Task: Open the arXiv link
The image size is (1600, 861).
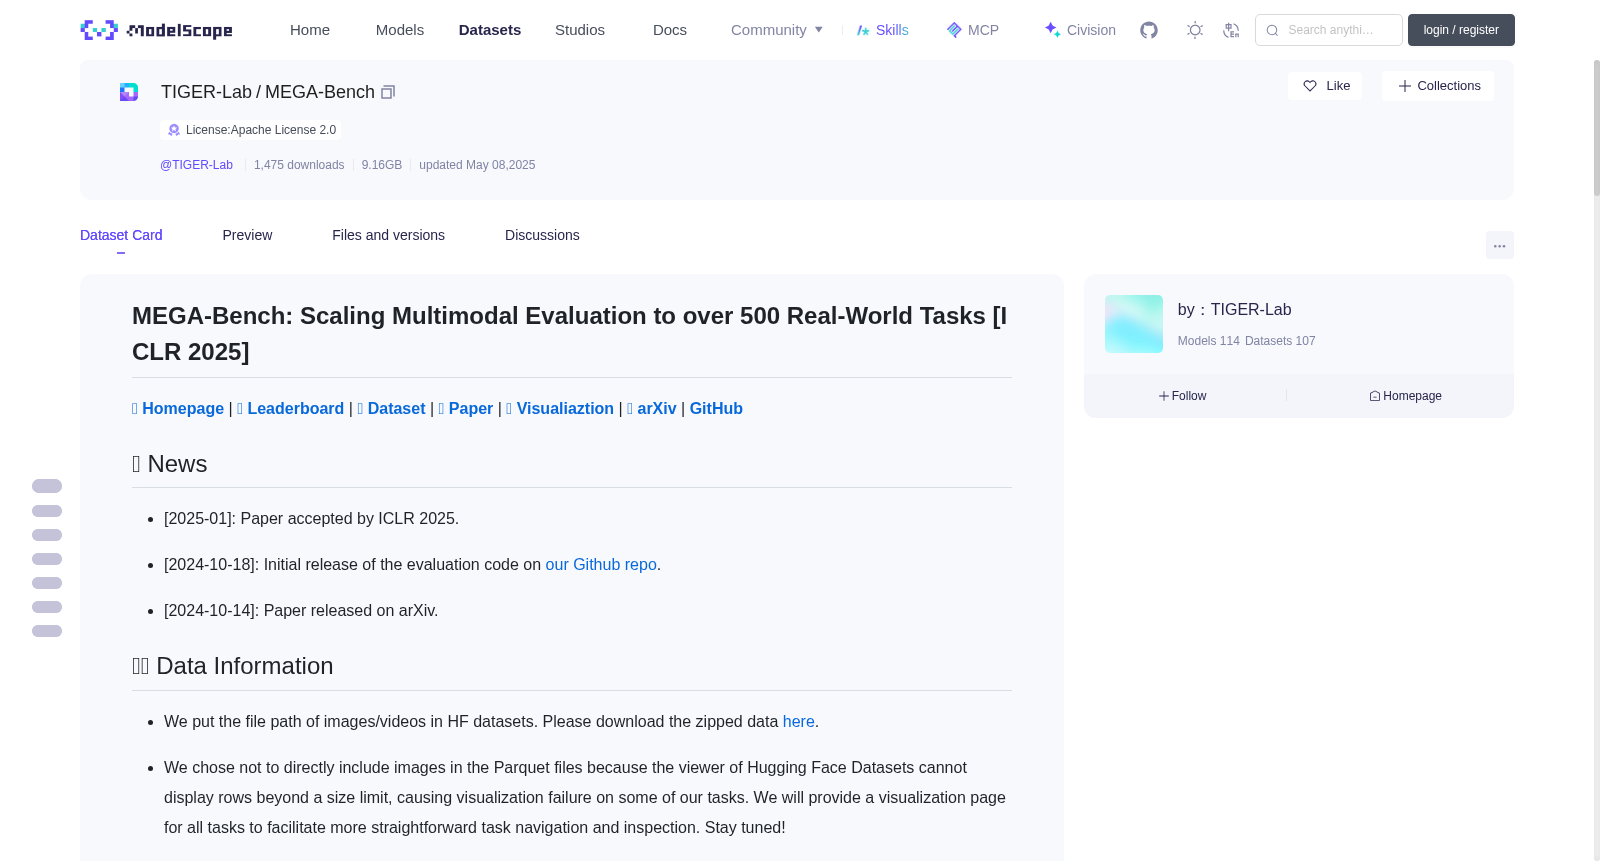Action: pos(652,408)
